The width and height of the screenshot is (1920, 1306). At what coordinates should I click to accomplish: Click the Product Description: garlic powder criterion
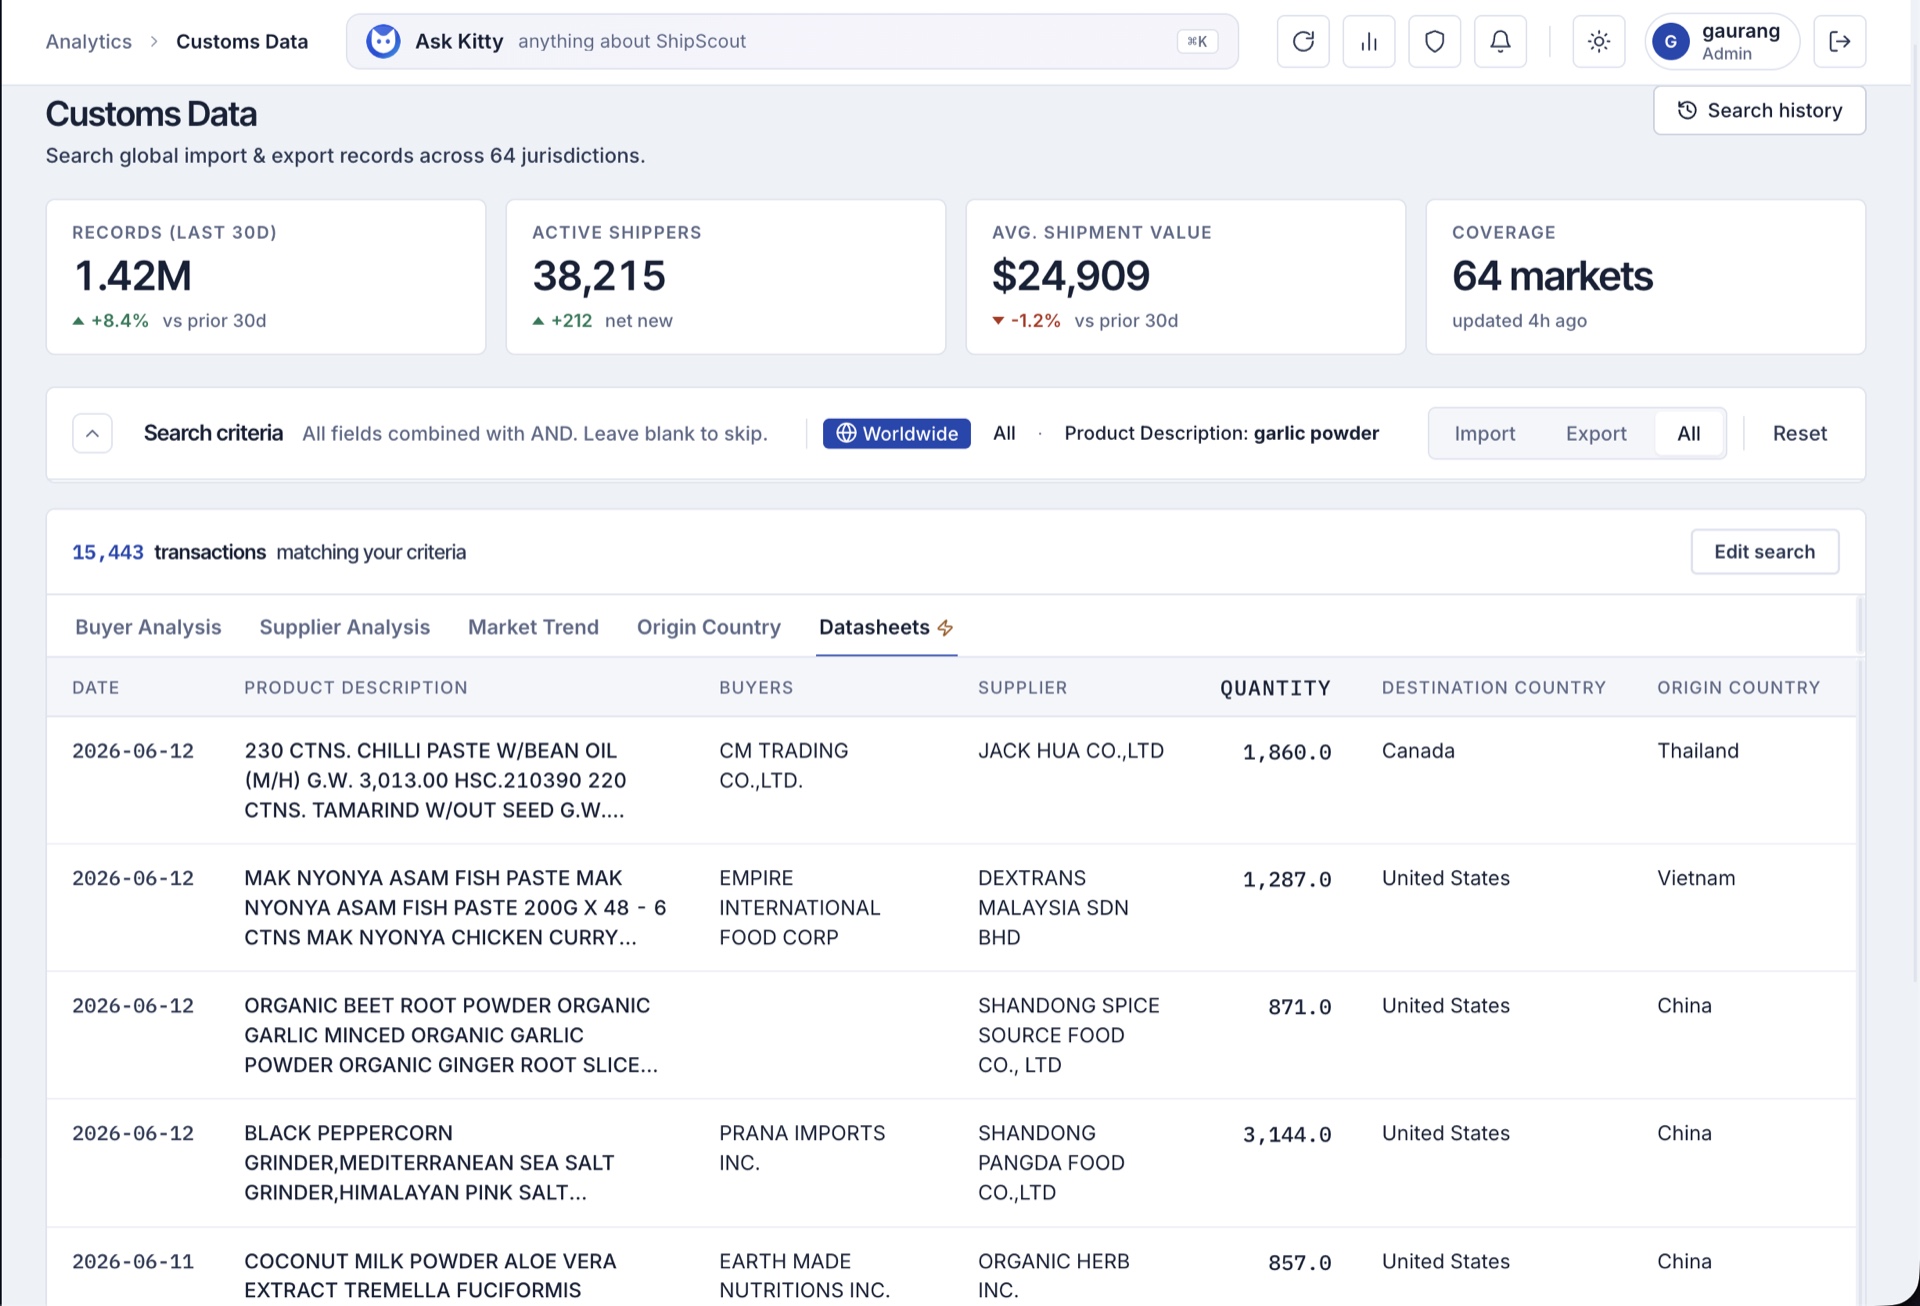[x=1221, y=433]
